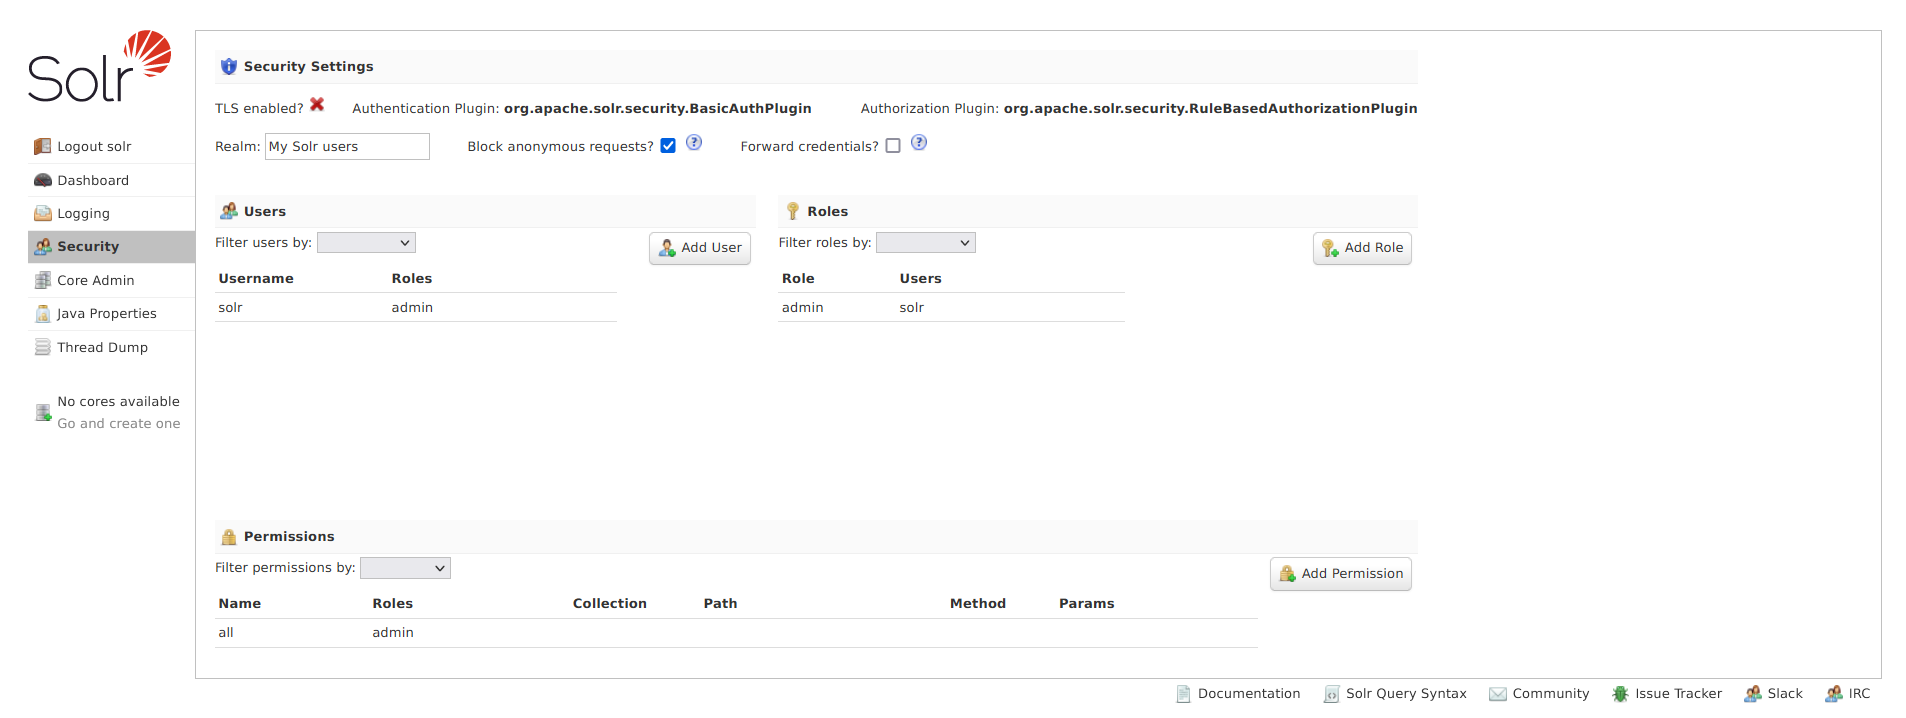The width and height of the screenshot is (1906, 718).
Task: Click the Users panel header icon
Action: pos(229,211)
